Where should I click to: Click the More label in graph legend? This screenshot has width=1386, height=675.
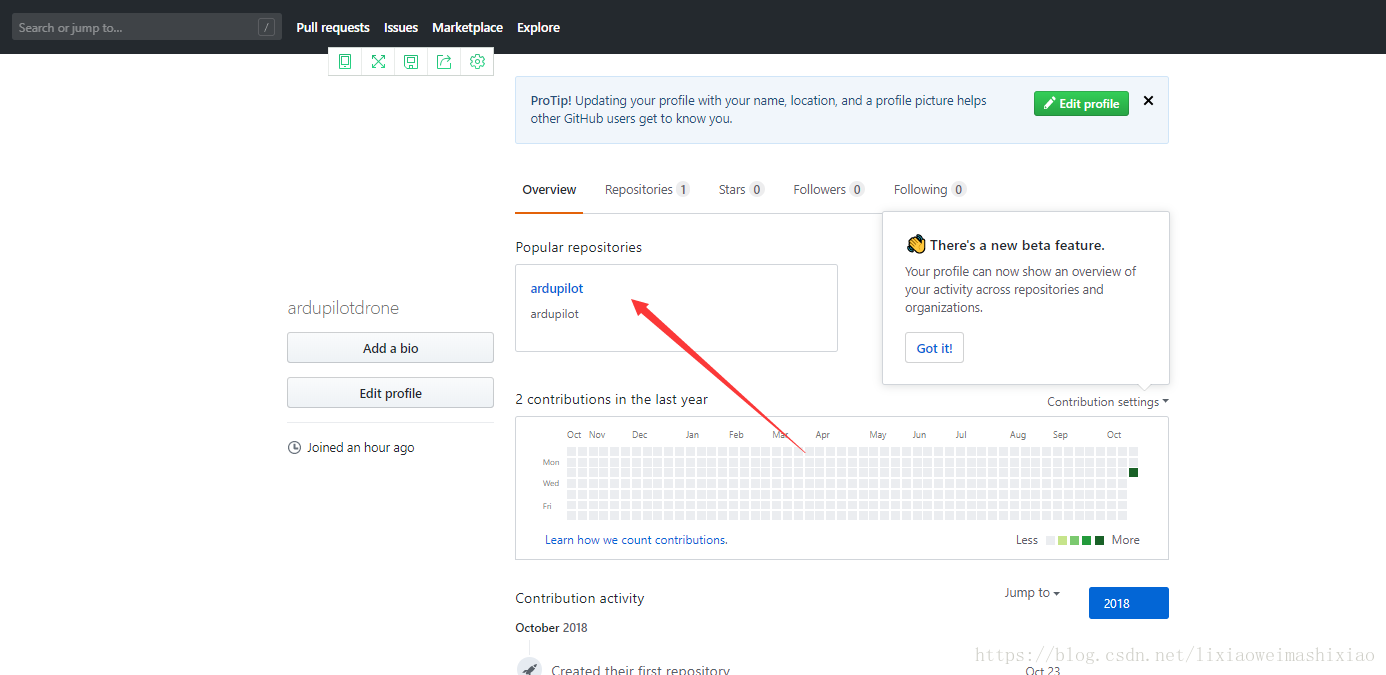coord(1125,540)
